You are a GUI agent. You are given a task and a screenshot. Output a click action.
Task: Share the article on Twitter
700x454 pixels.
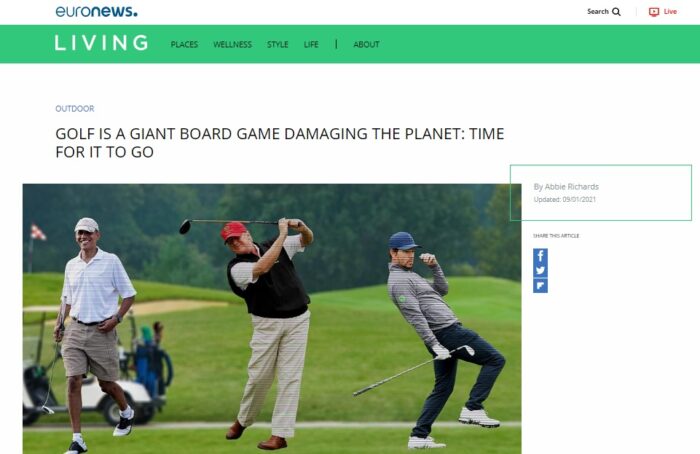coord(540,271)
